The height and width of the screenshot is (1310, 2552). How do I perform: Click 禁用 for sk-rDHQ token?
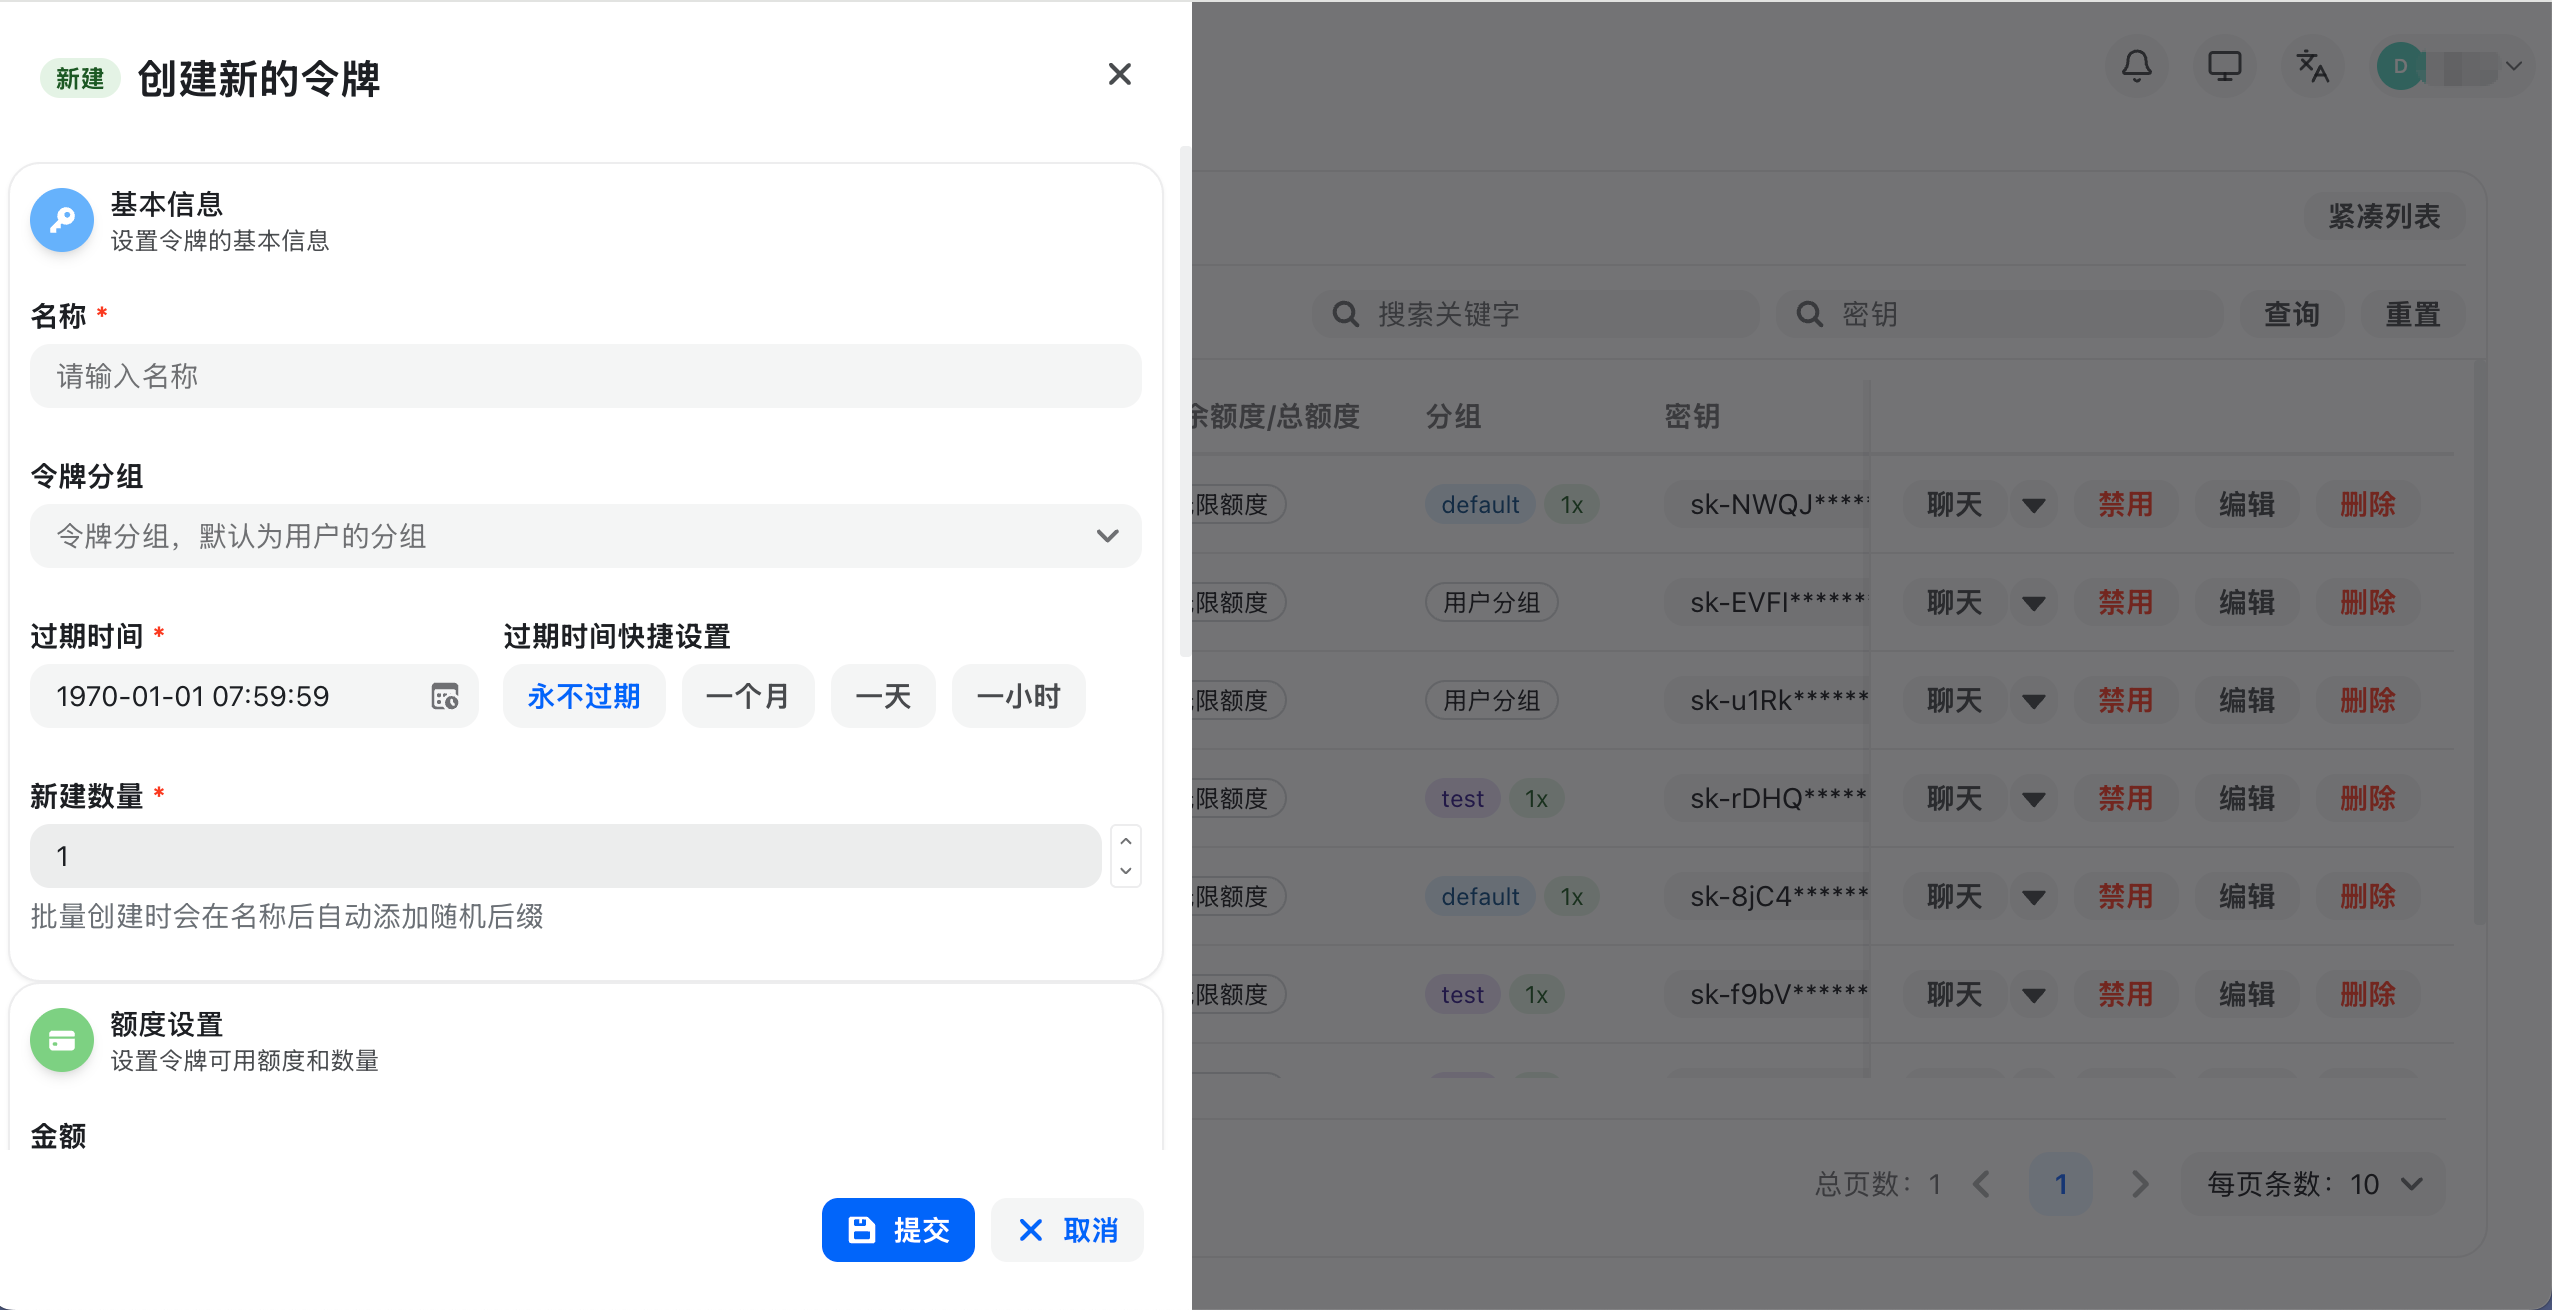[2125, 798]
